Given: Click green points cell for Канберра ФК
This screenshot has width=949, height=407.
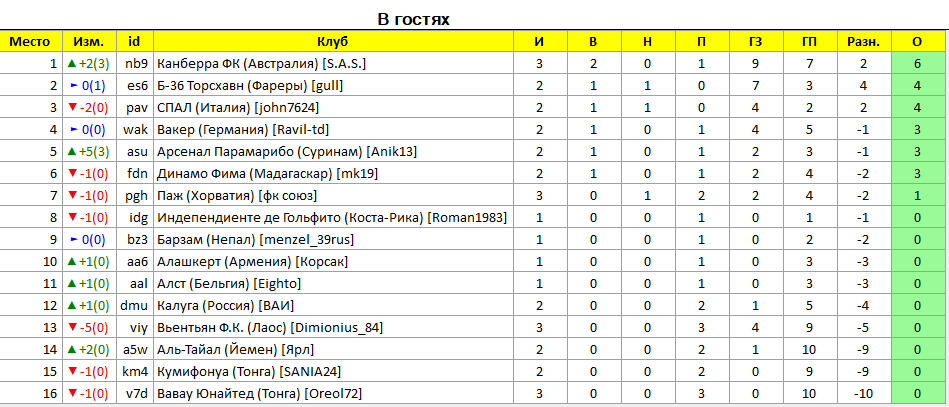Looking at the screenshot, I should click(917, 64).
